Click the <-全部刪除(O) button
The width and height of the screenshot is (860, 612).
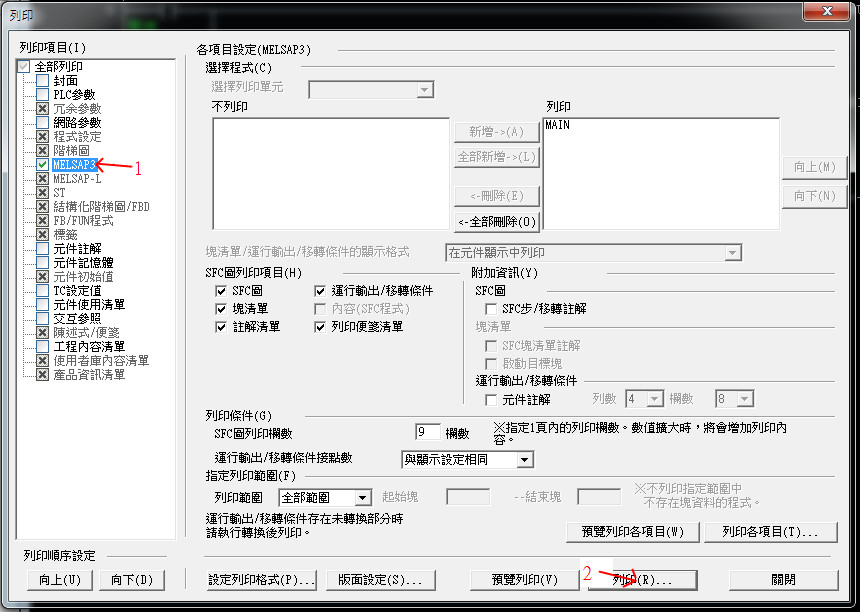tap(496, 221)
